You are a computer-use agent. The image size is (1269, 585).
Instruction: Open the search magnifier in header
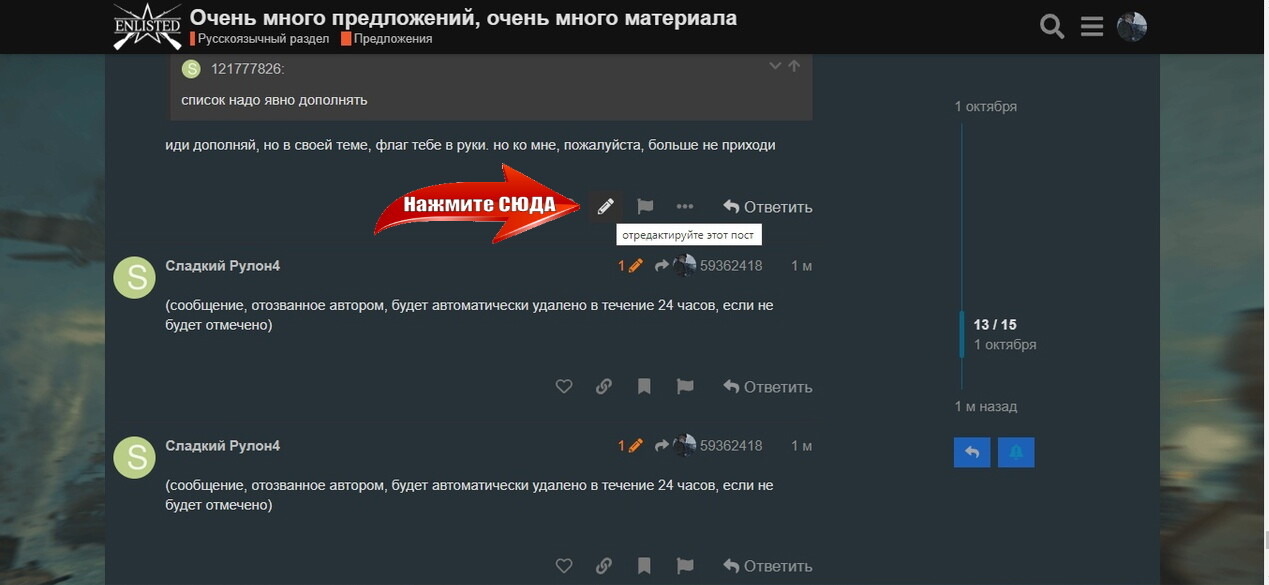point(1052,27)
